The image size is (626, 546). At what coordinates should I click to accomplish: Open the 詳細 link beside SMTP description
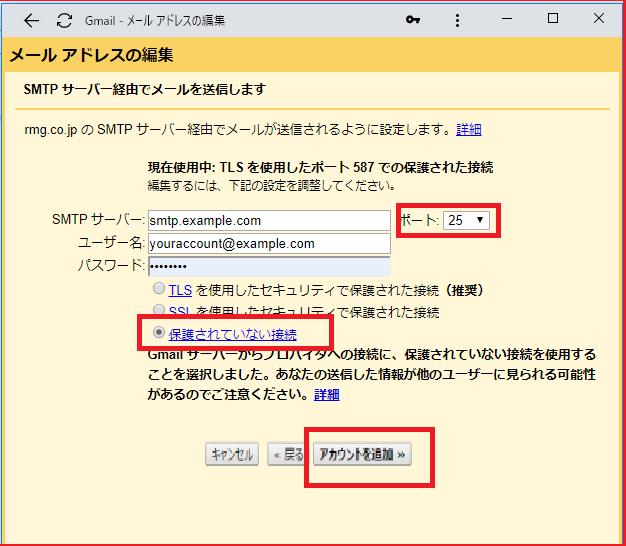click(469, 130)
